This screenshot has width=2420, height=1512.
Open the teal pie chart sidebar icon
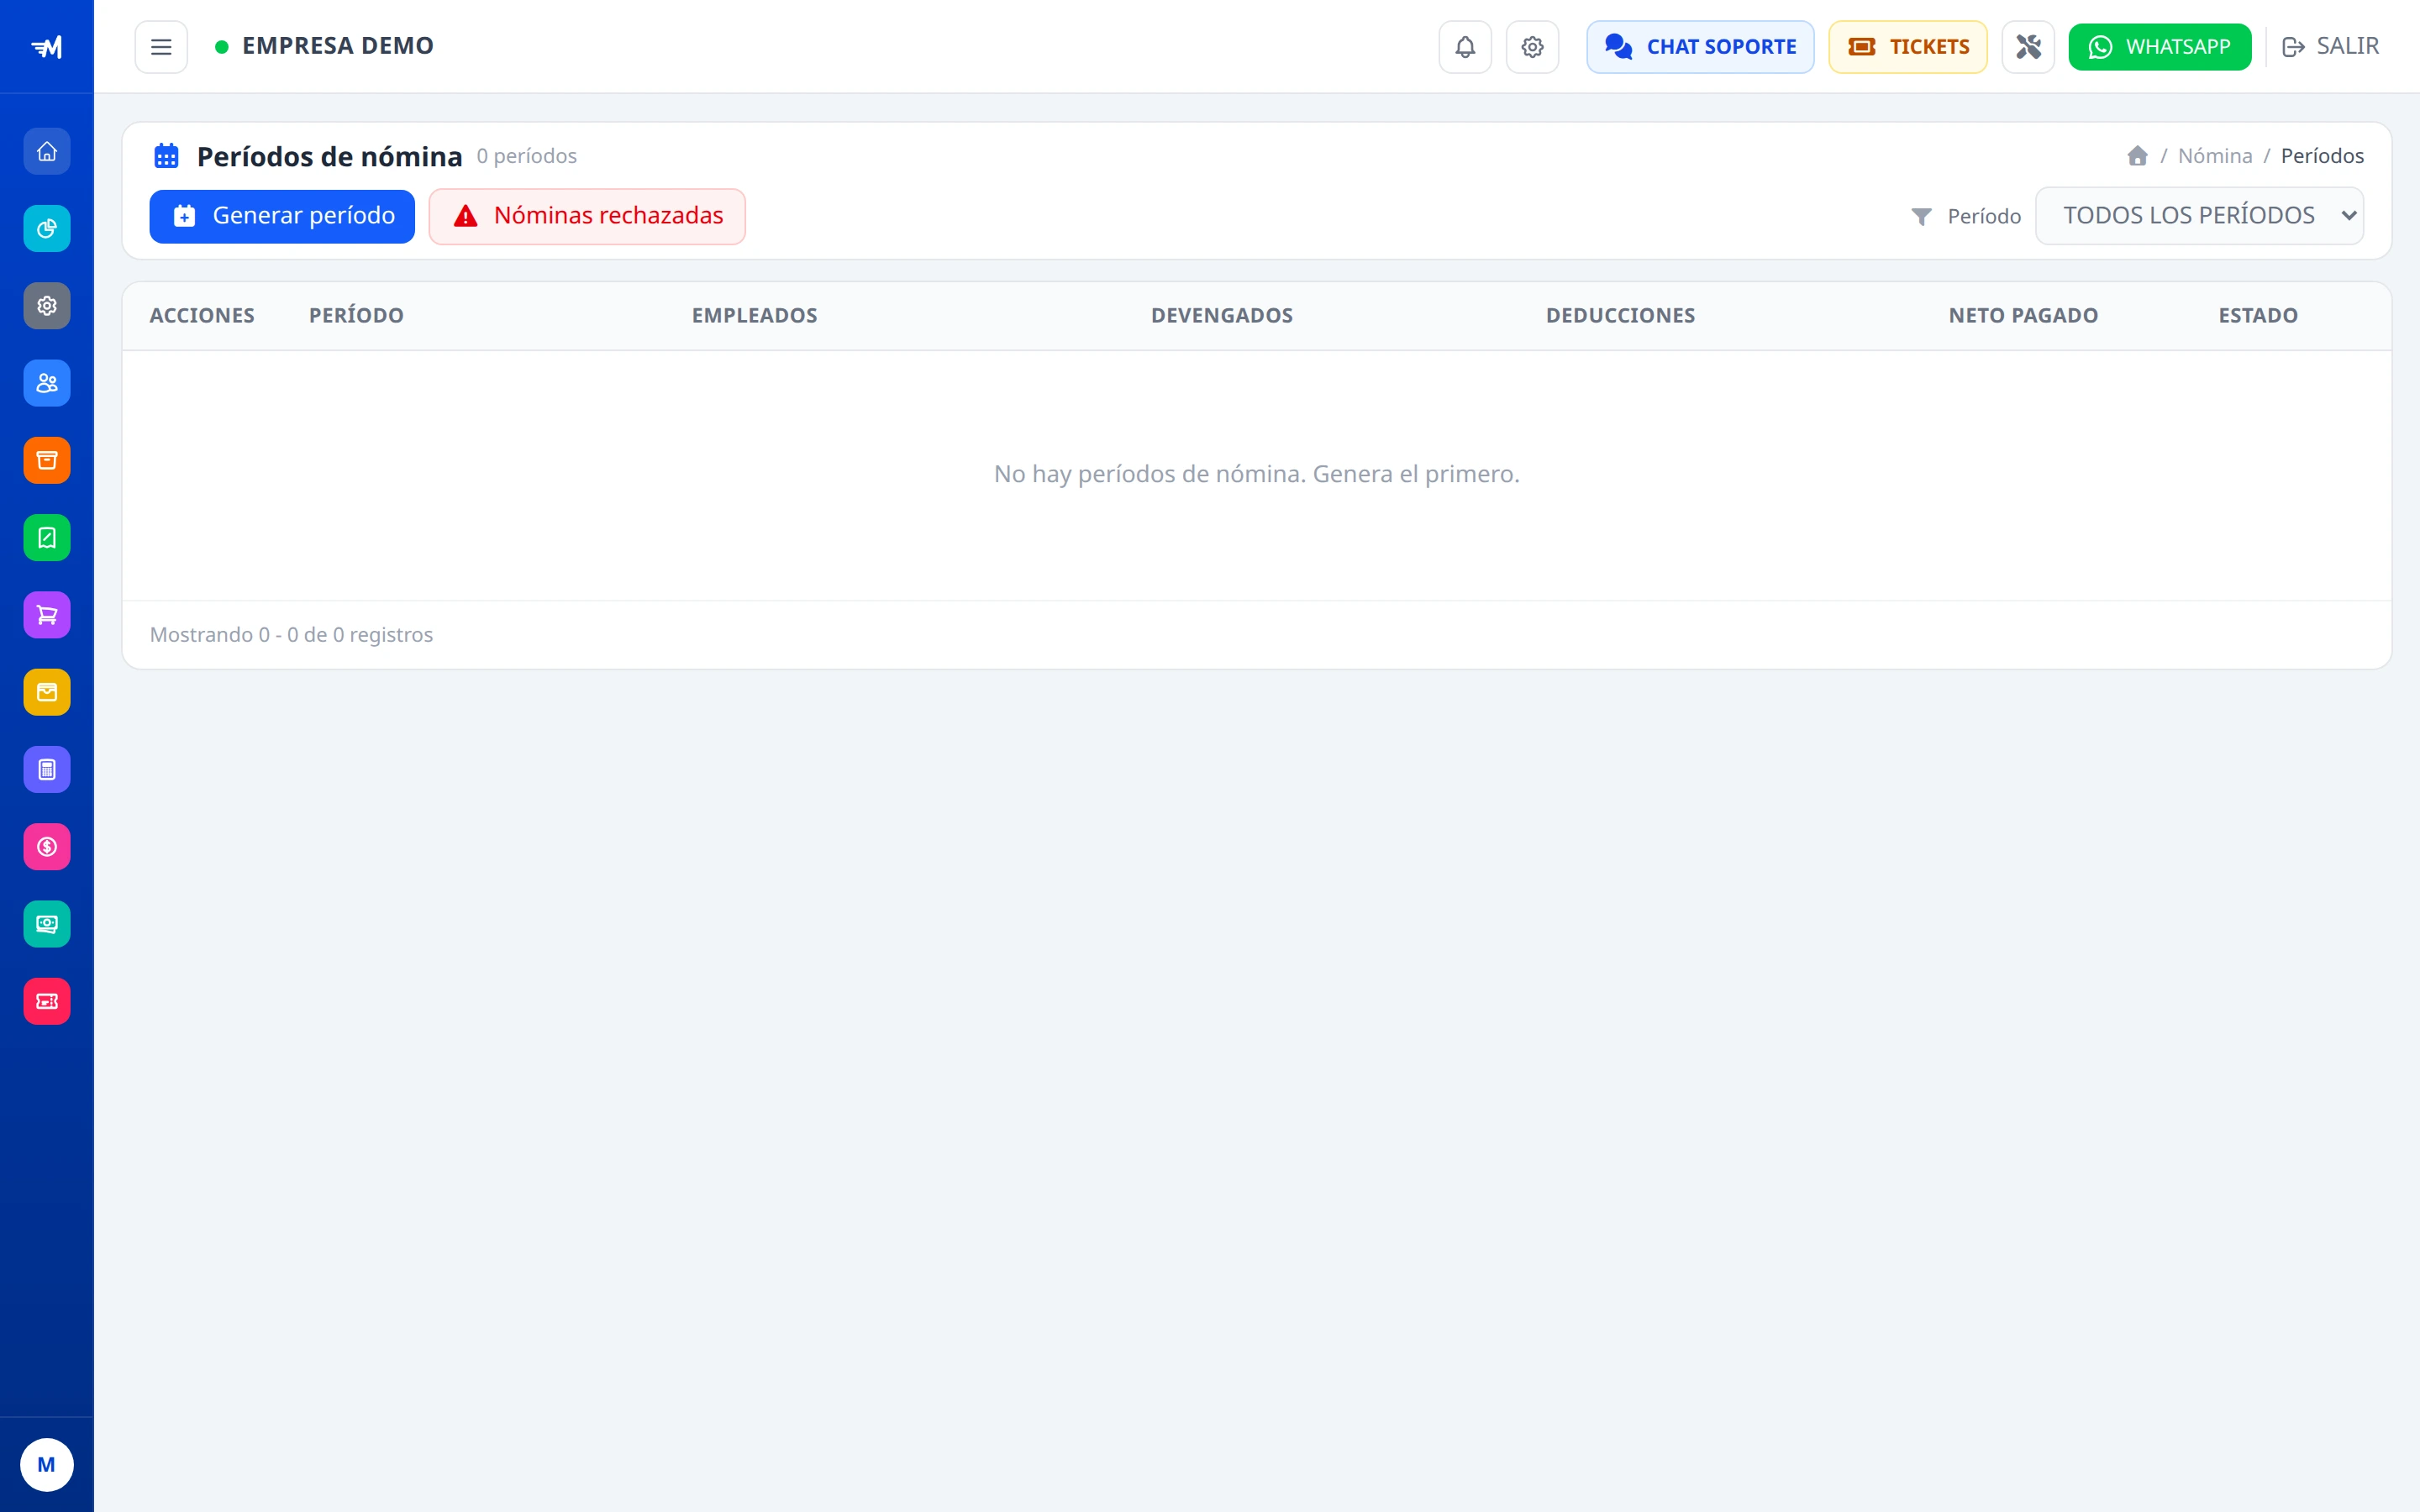[x=47, y=229]
